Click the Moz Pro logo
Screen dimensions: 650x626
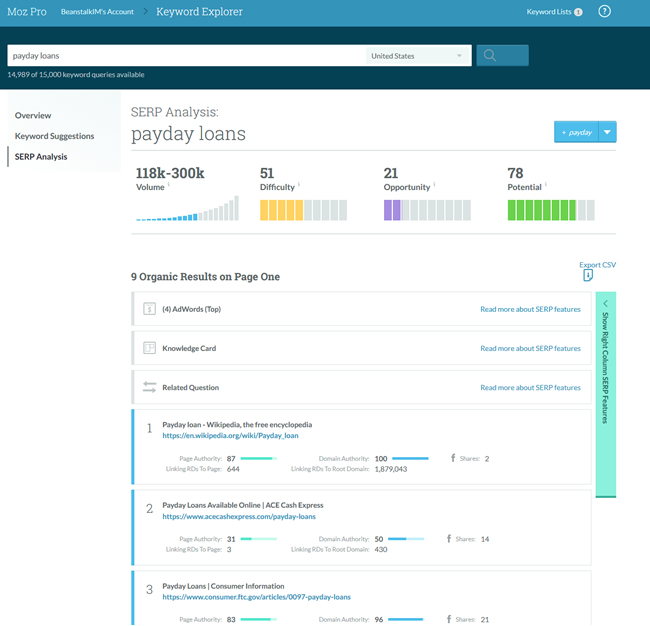point(27,12)
